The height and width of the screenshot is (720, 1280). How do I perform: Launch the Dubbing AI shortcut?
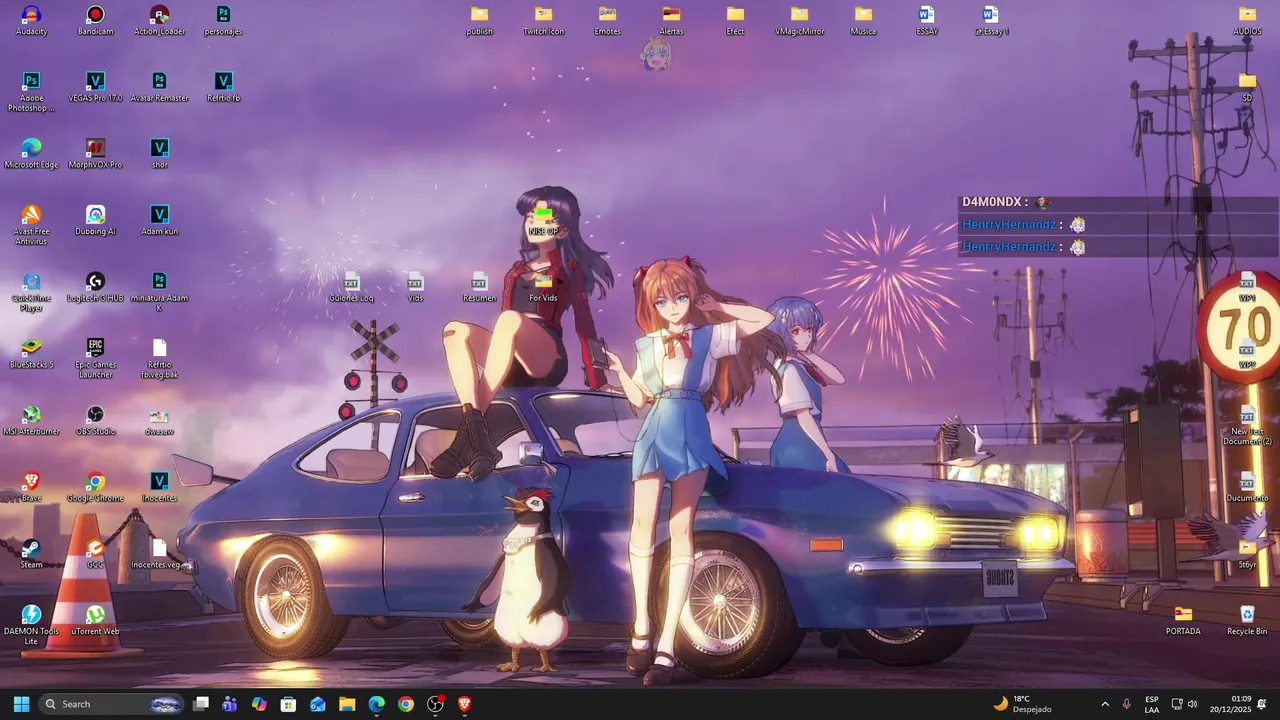[95, 221]
